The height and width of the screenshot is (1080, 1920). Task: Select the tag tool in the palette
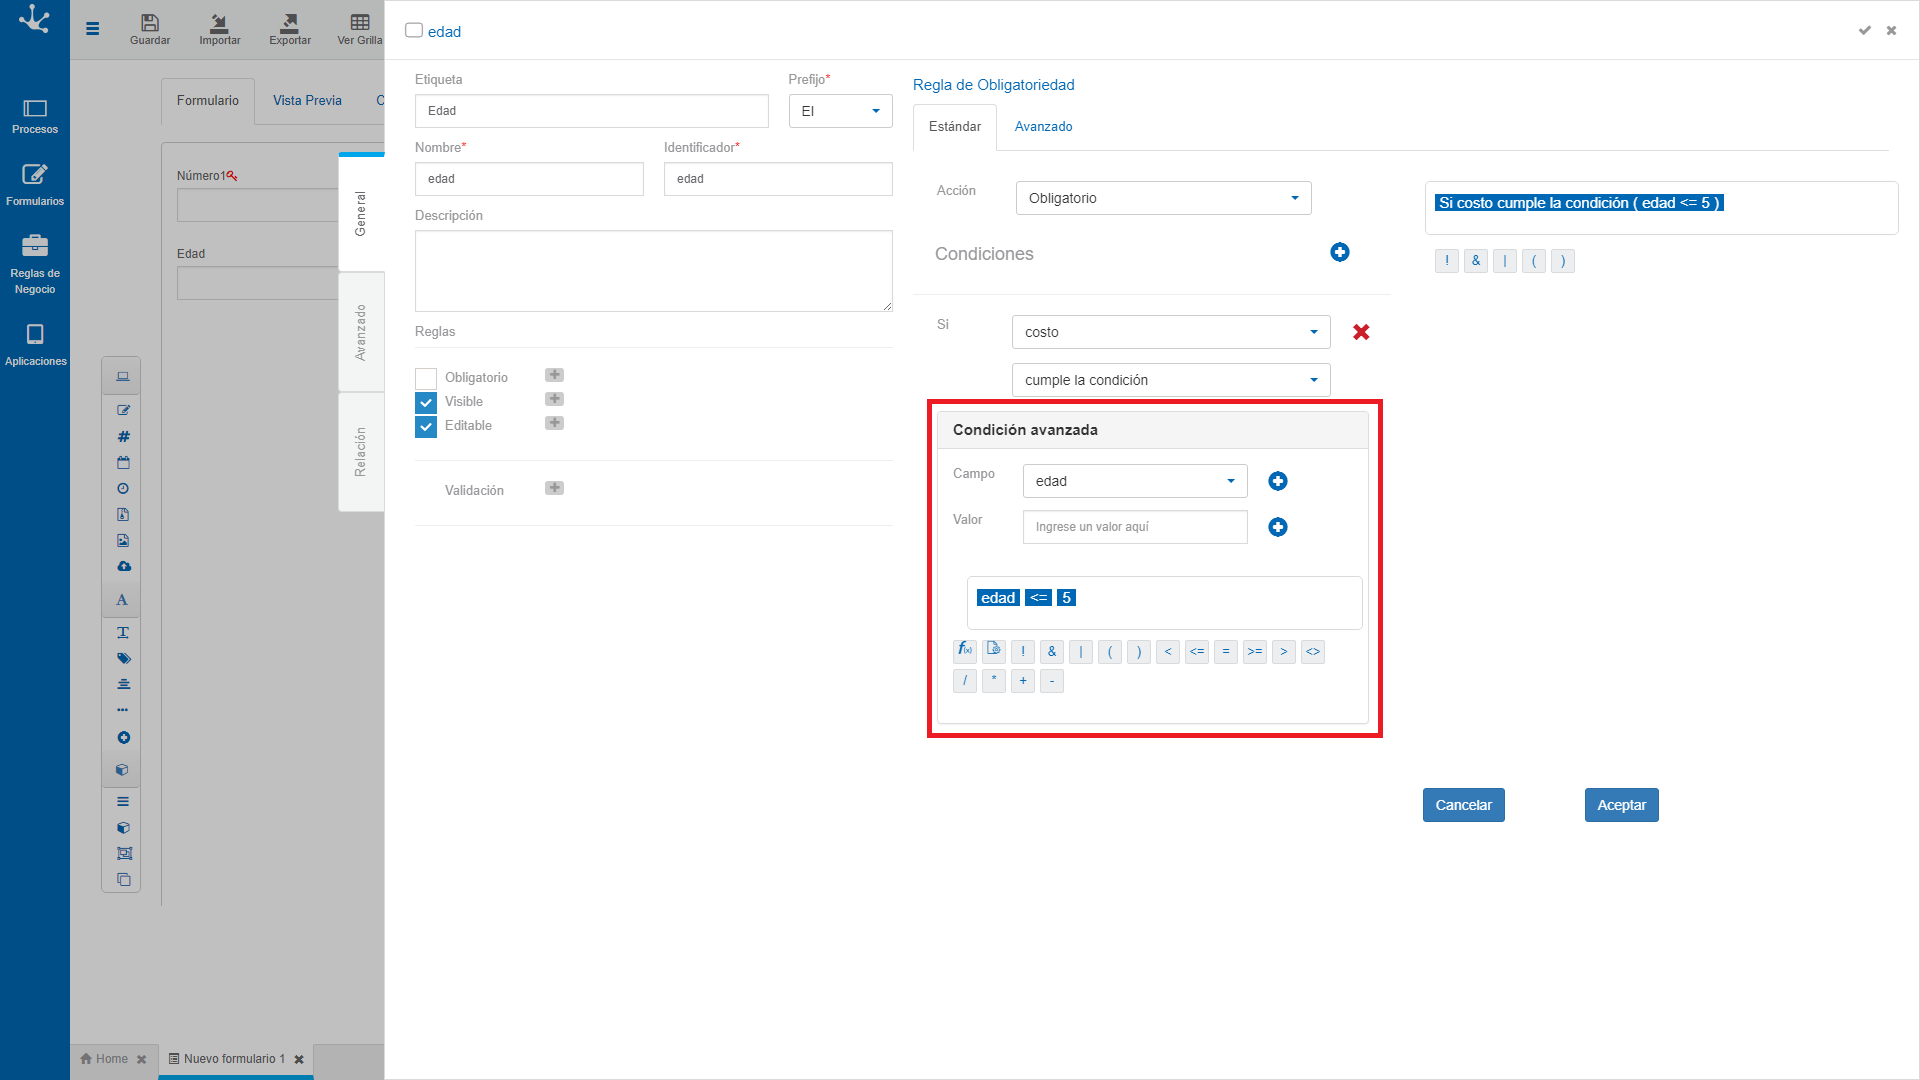[123, 658]
